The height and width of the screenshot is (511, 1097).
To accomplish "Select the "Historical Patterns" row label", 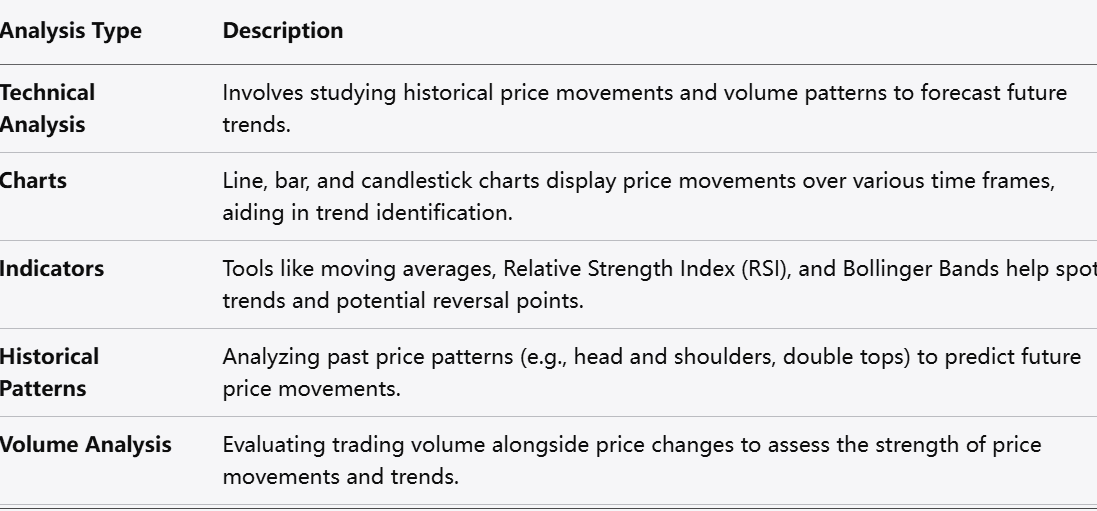I will [x=50, y=372].
